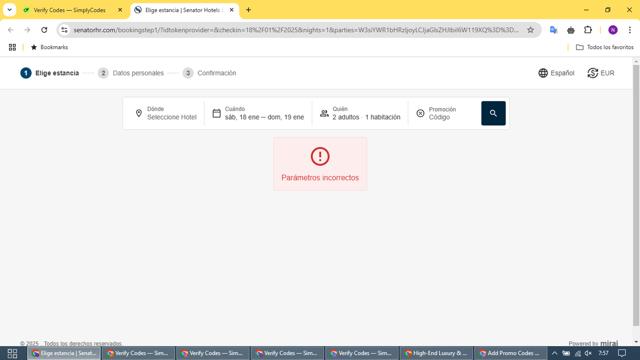This screenshot has height=360, width=640.
Task: Click the people icon beside Quién
Action: pyautogui.click(x=324, y=113)
